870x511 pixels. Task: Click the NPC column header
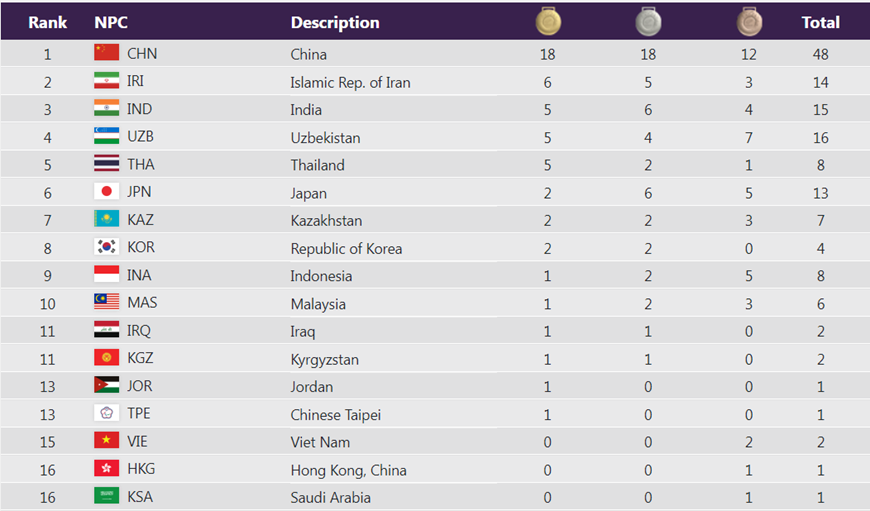coord(111,22)
